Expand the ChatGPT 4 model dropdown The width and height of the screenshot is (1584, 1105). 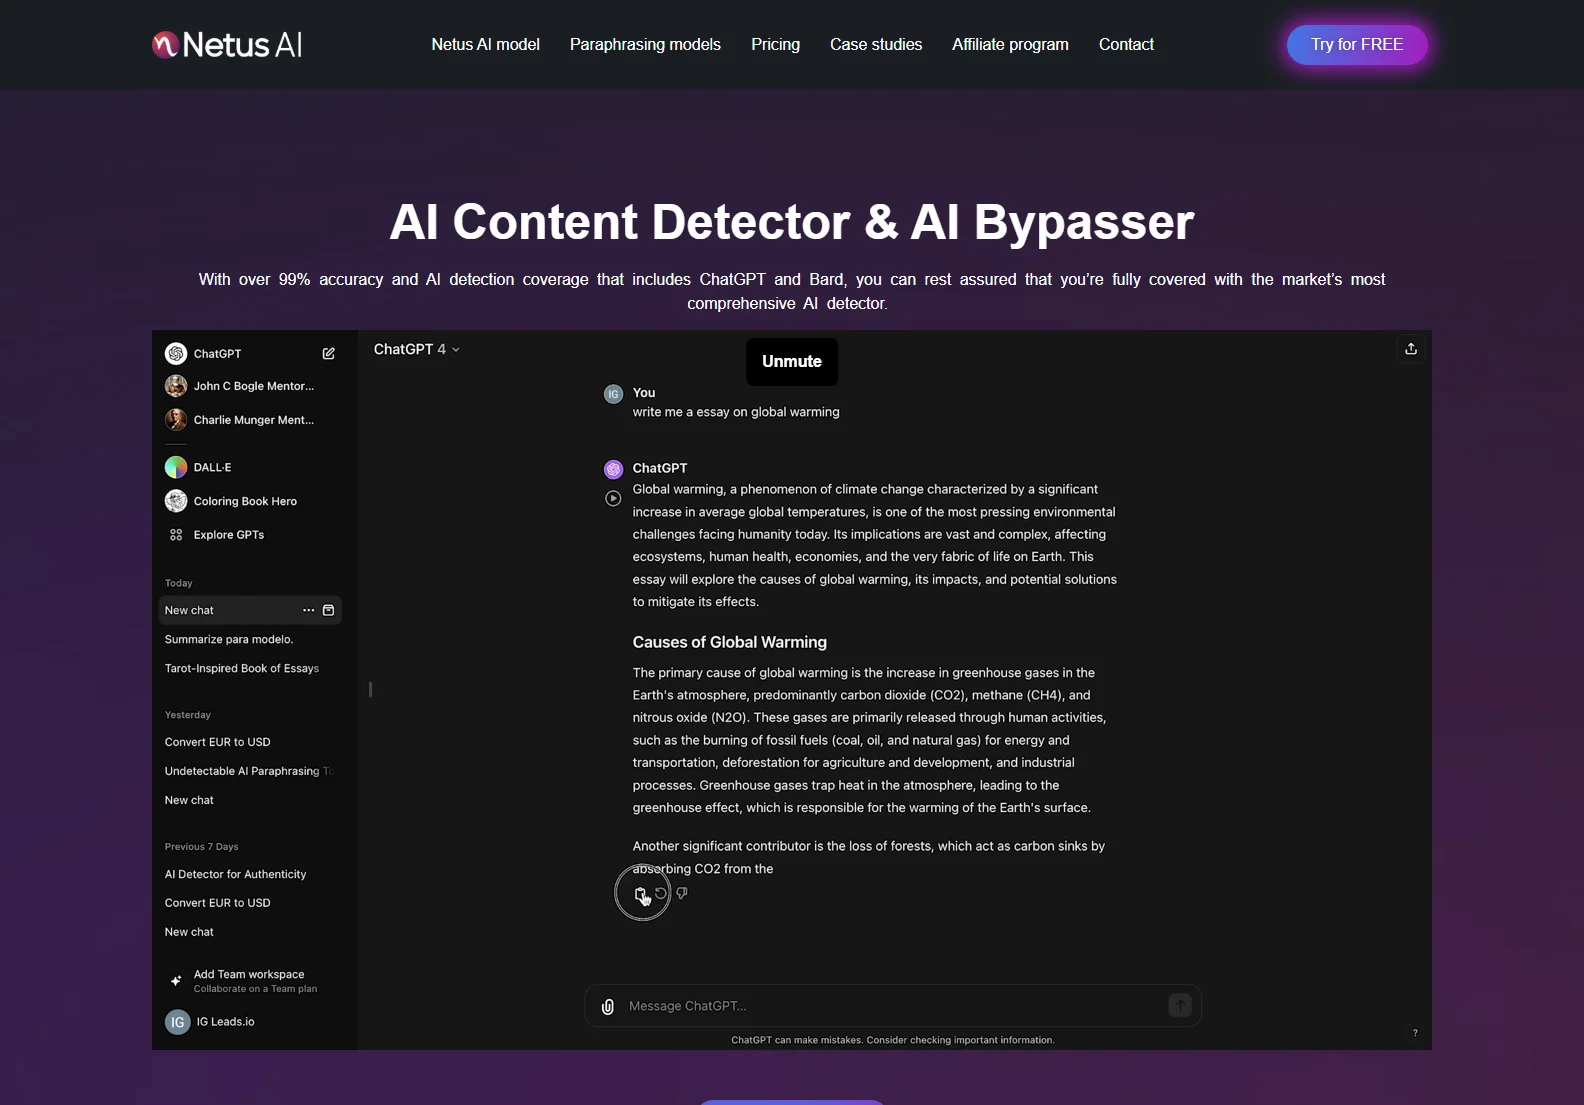417,349
